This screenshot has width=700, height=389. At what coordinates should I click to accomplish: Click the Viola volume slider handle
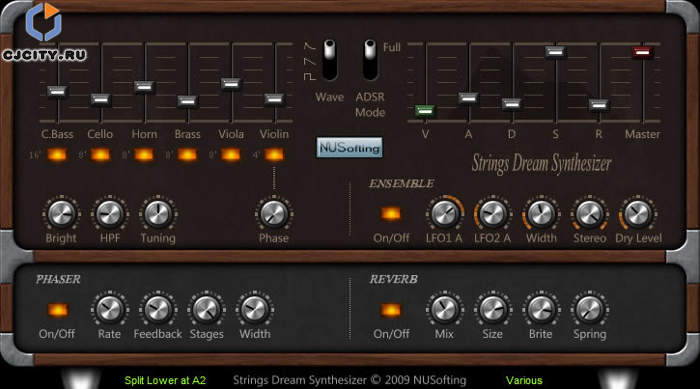[x=231, y=84]
